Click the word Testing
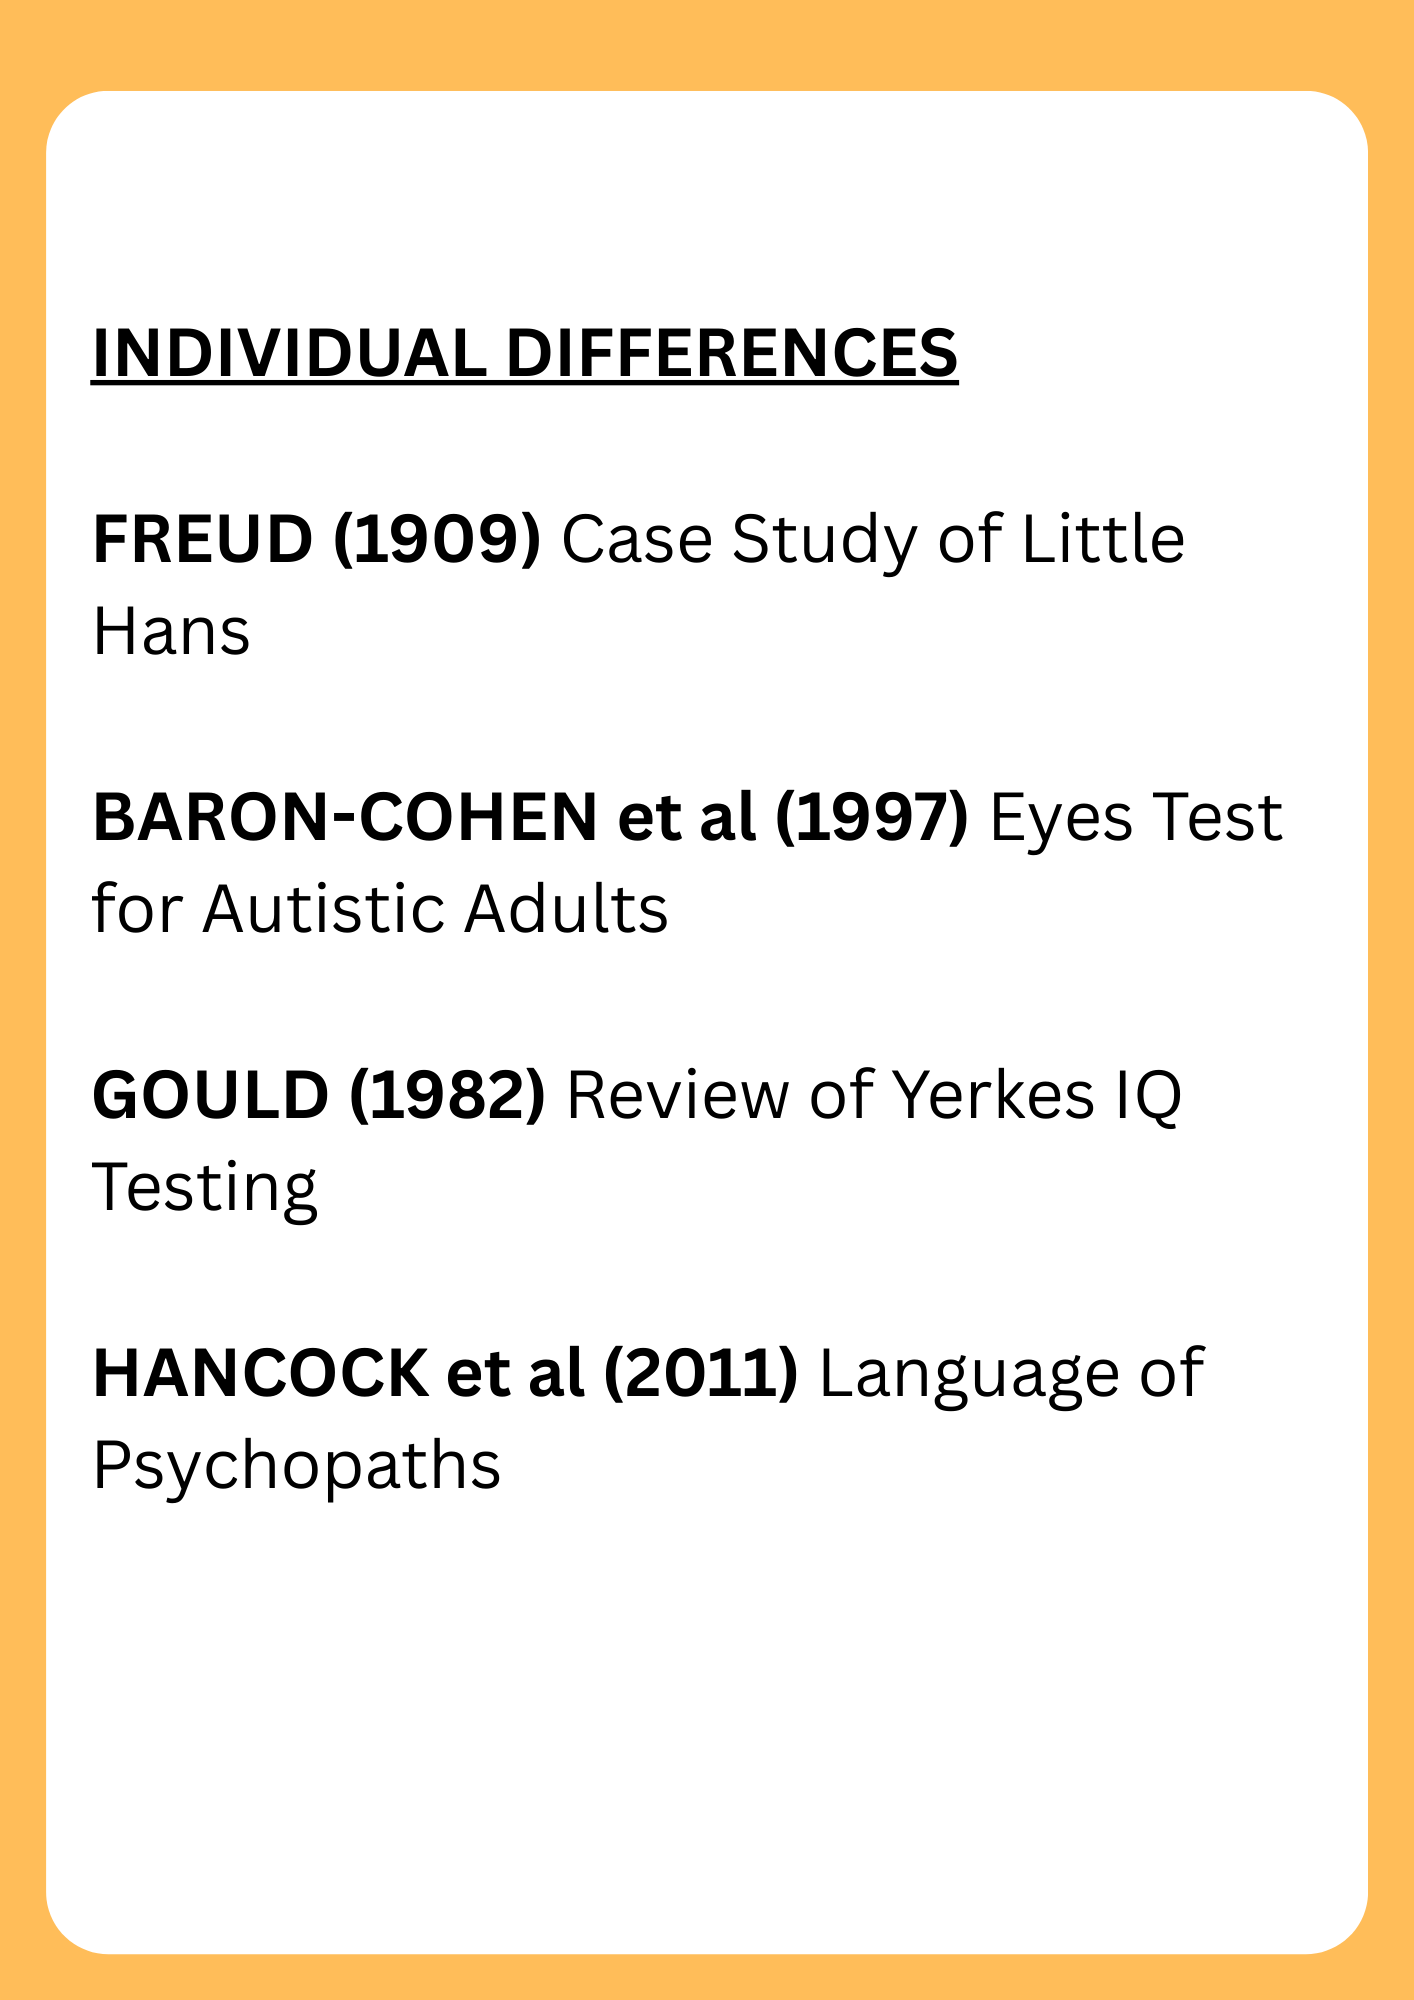This screenshot has width=1414, height=2000. (205, 1189)
